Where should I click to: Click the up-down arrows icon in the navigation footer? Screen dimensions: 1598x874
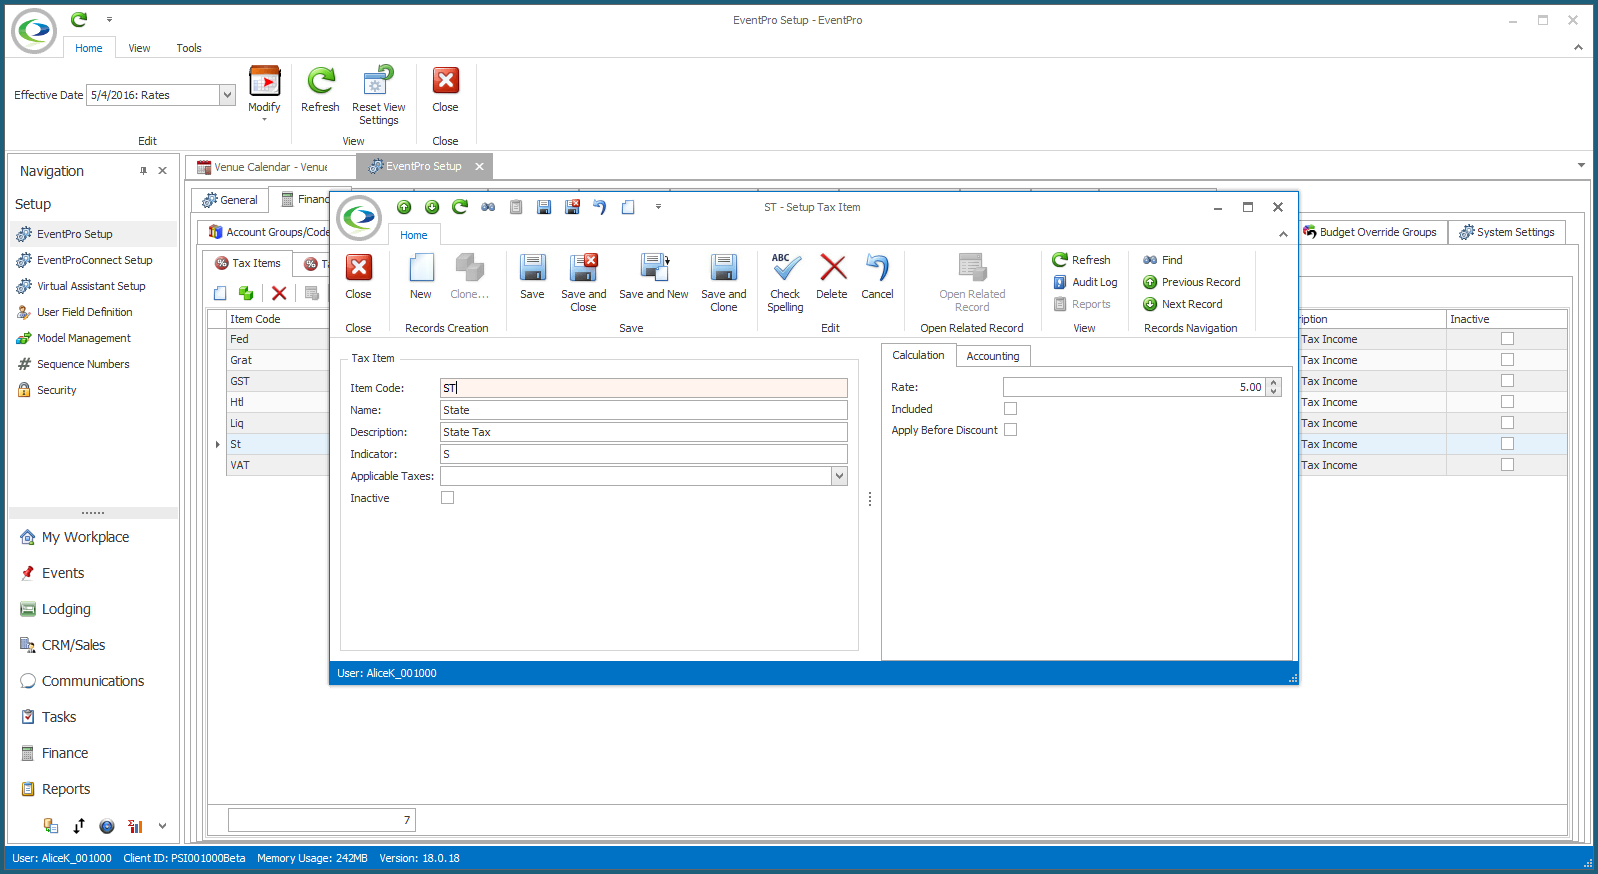point(79,826)
